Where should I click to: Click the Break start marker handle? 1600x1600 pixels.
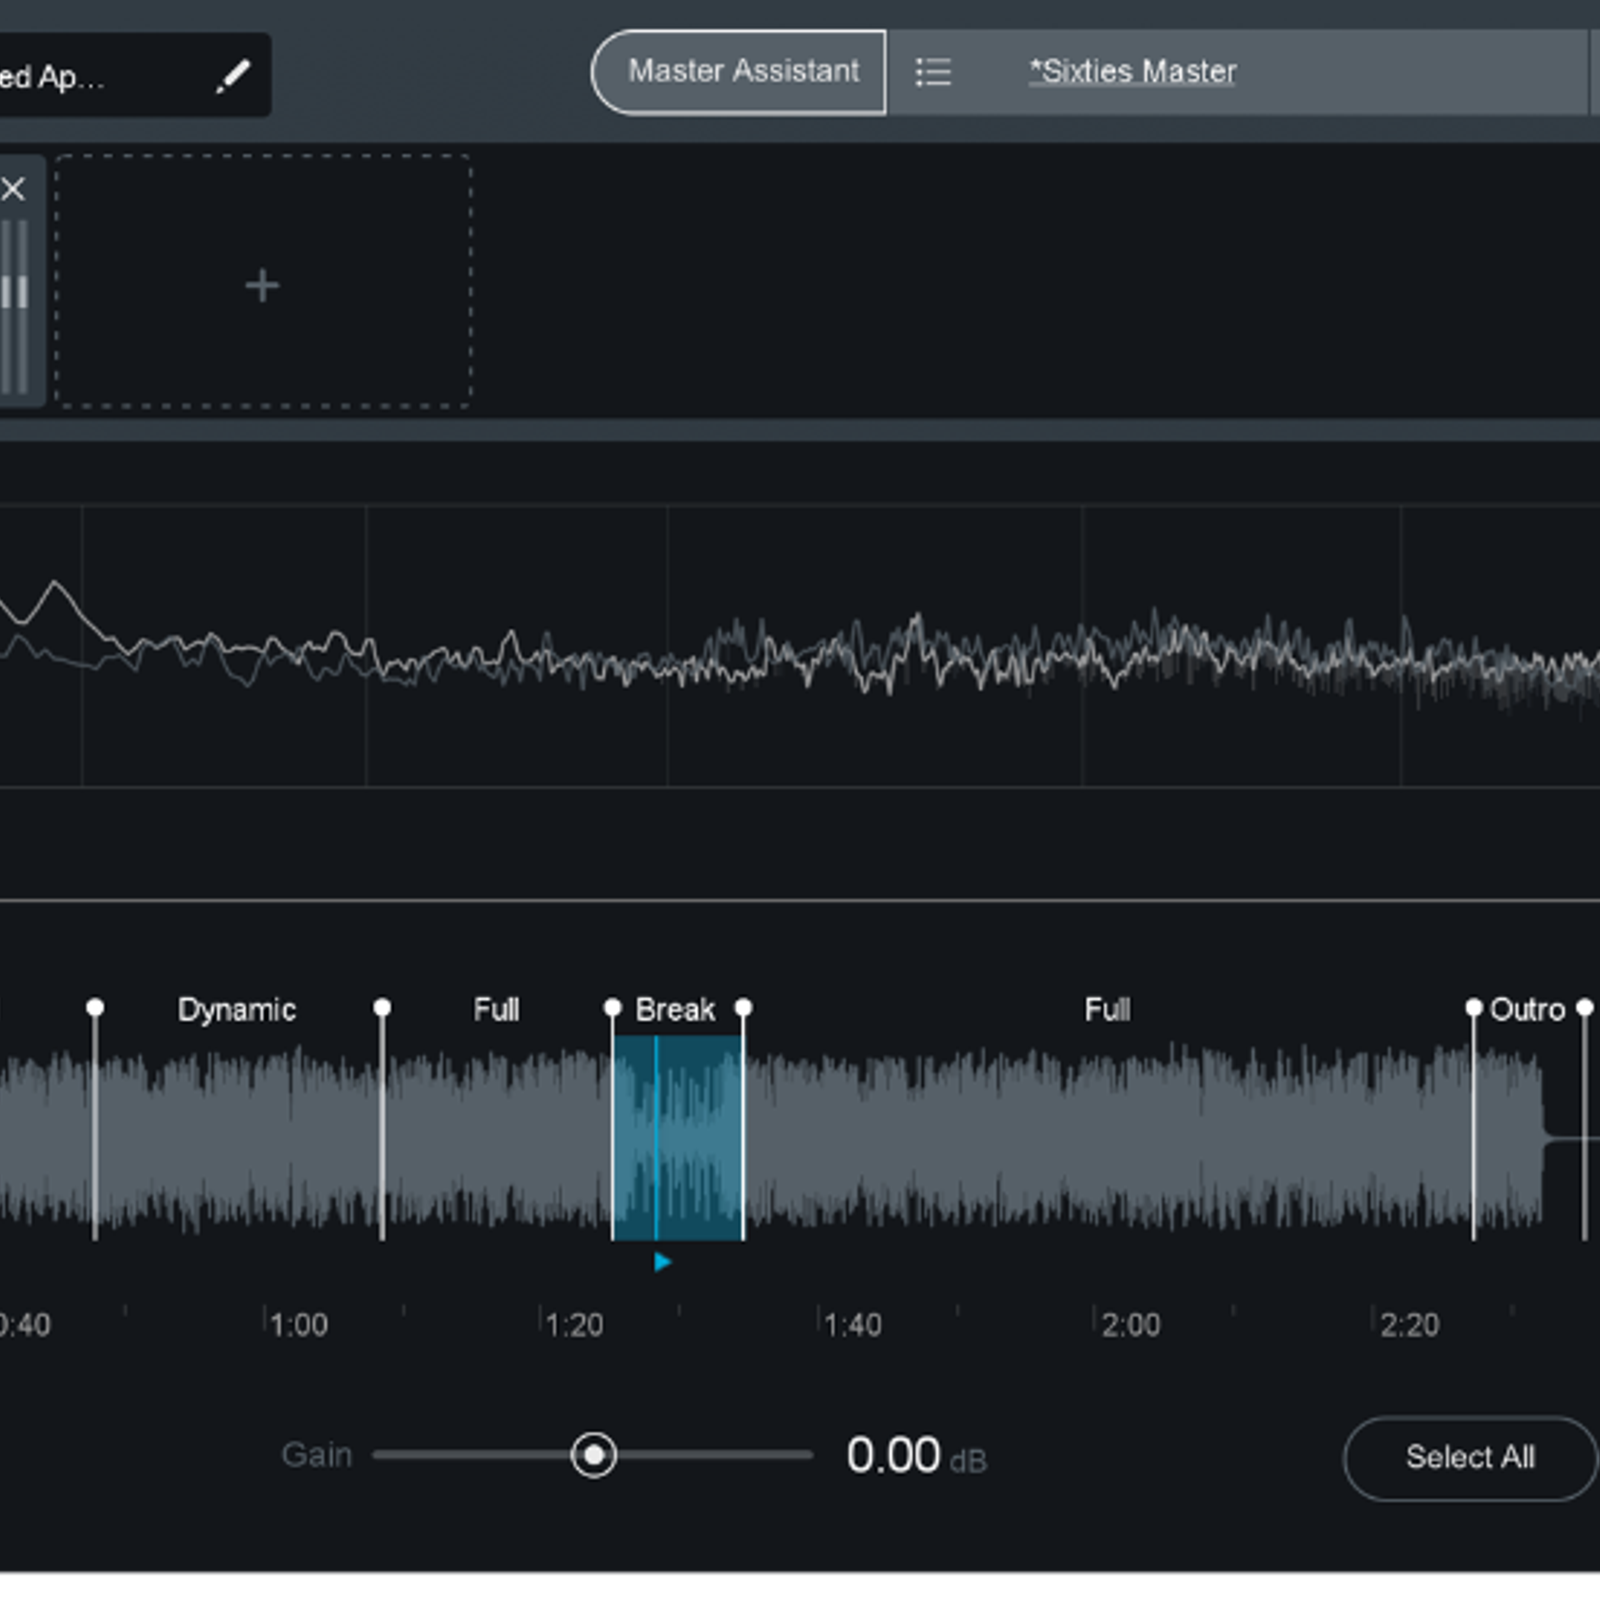[613, 1007]
